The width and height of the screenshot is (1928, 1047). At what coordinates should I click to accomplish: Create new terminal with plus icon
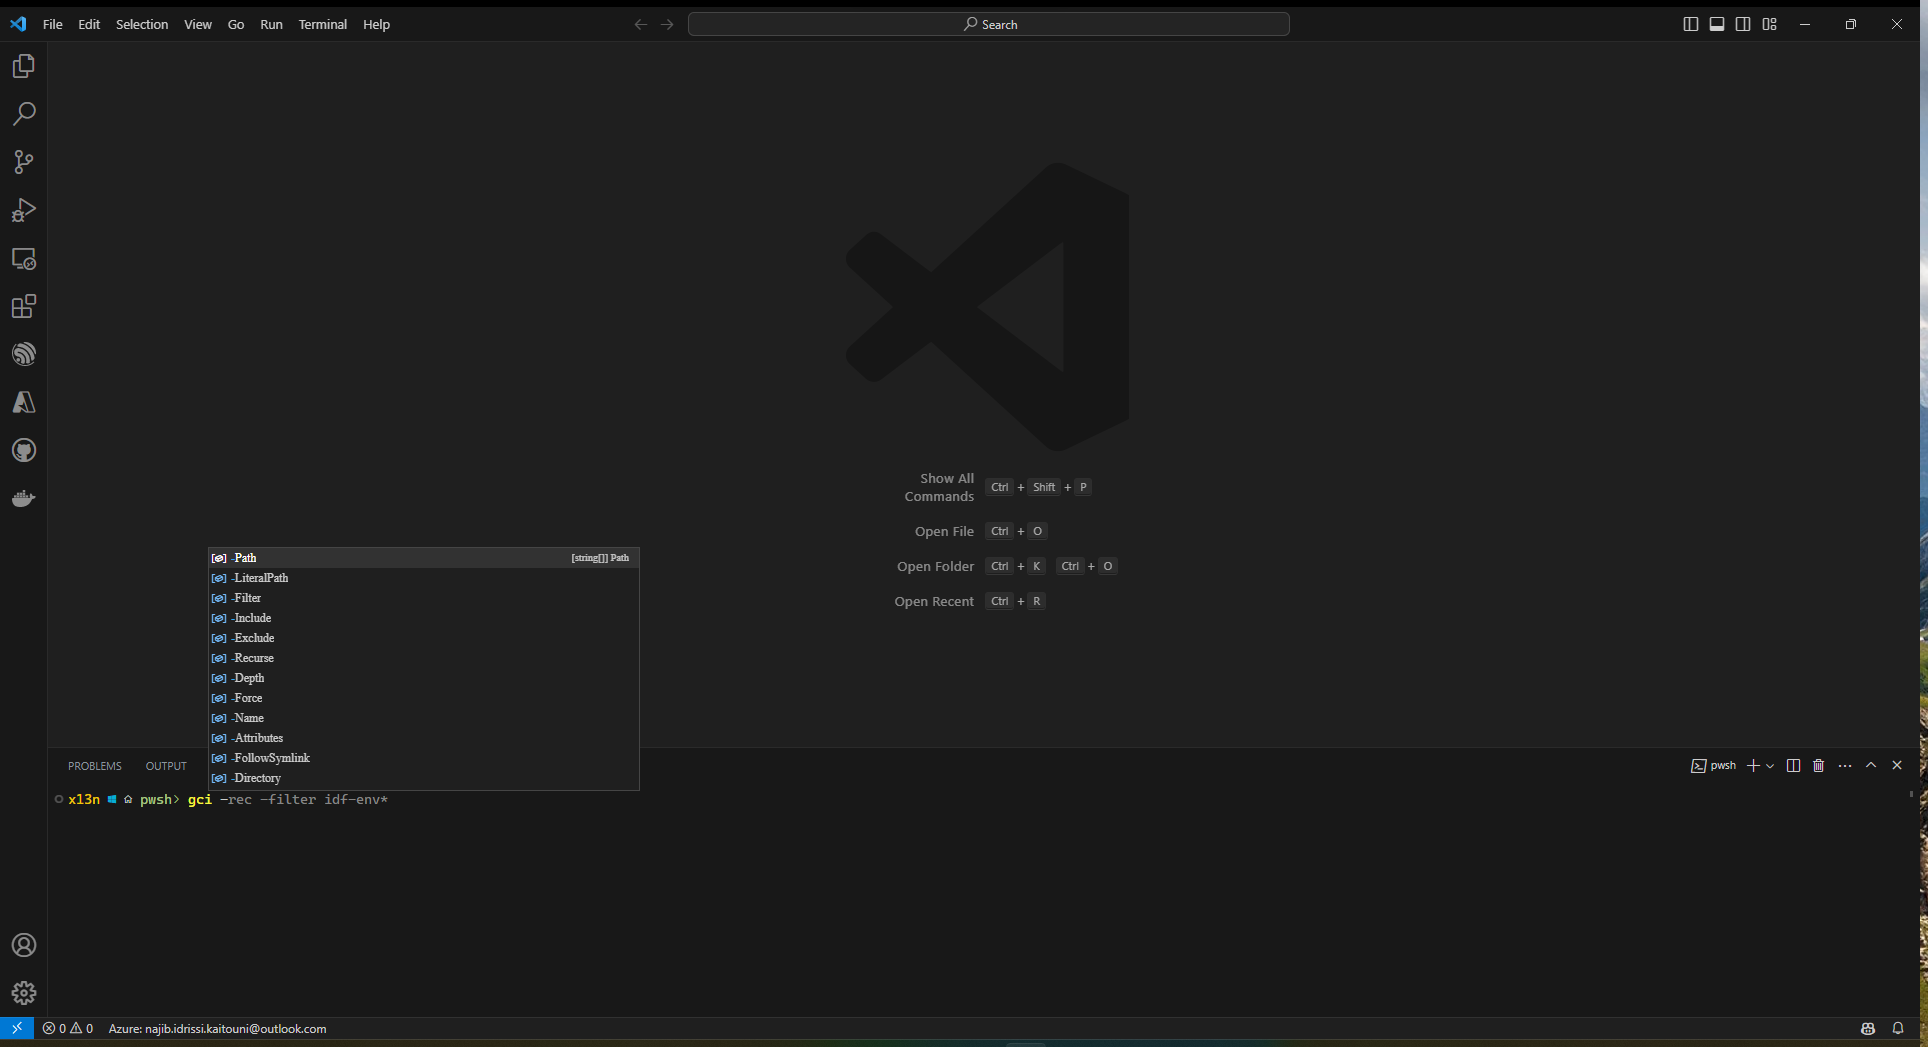[x=1753, y=766]
